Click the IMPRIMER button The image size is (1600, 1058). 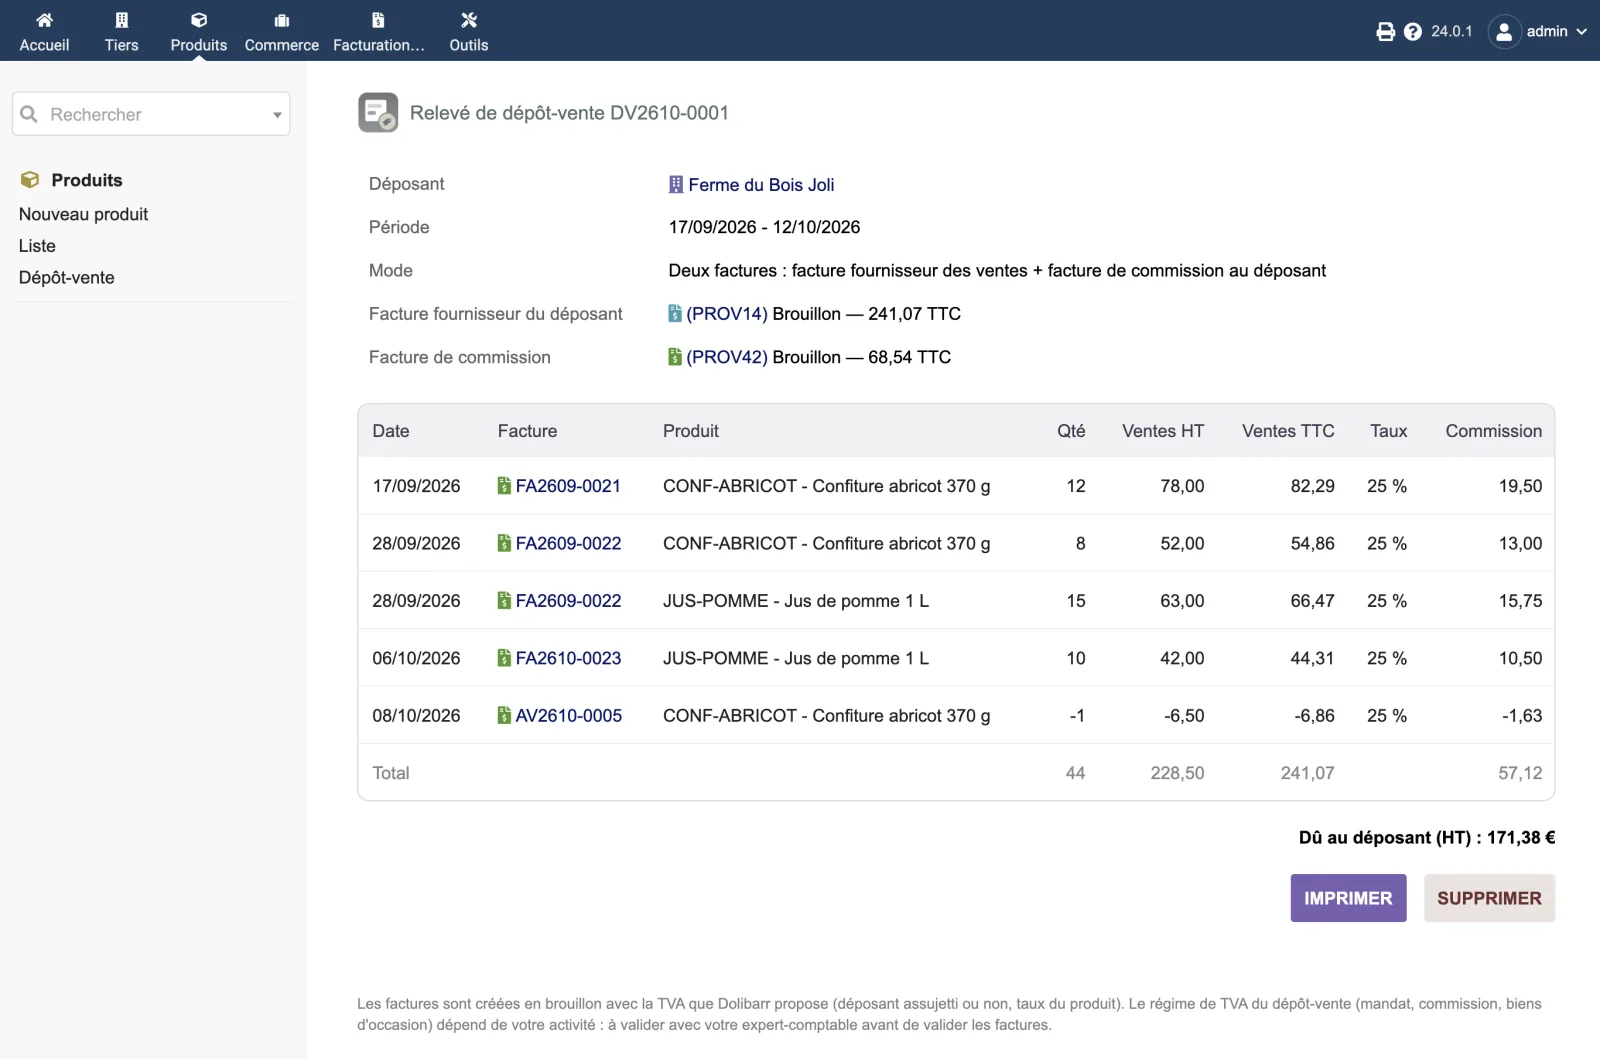(x=1348, y=898)
